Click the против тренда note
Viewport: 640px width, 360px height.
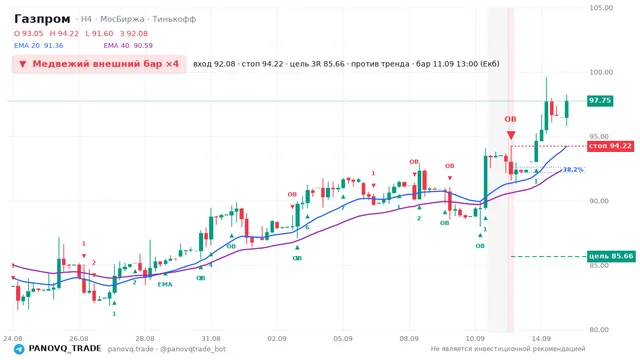380,64
